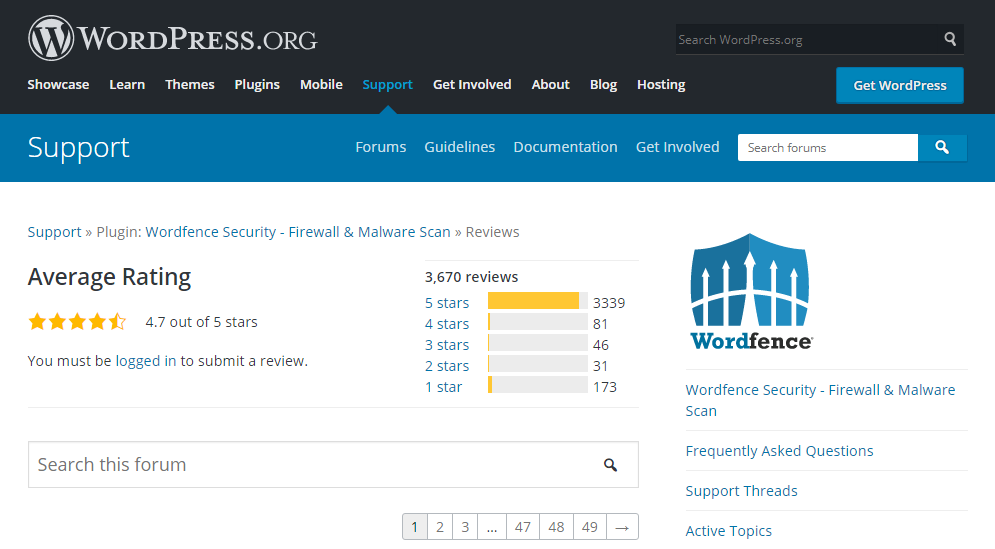Click the 5 stars yellow rating bar
The image size is (995, 549).
click(x=534, y=302)
